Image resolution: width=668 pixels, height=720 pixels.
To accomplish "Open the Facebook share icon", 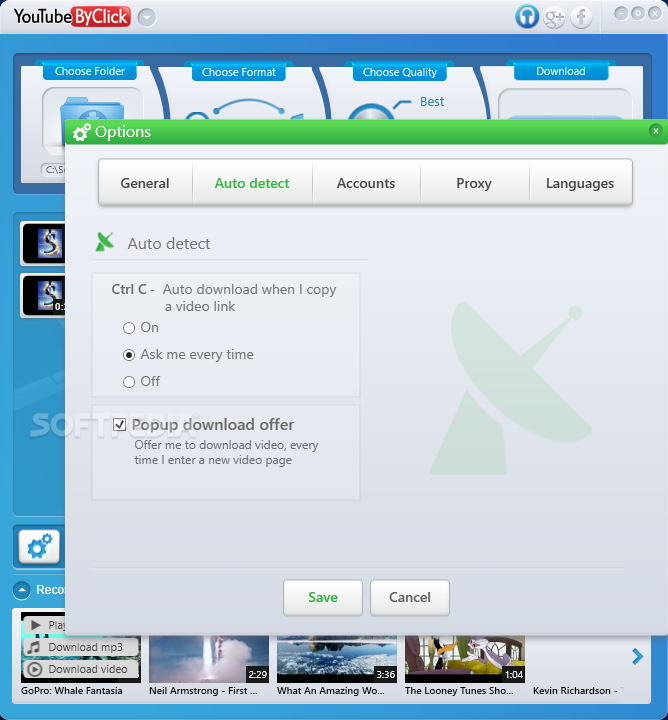I will tap(581, 17).
